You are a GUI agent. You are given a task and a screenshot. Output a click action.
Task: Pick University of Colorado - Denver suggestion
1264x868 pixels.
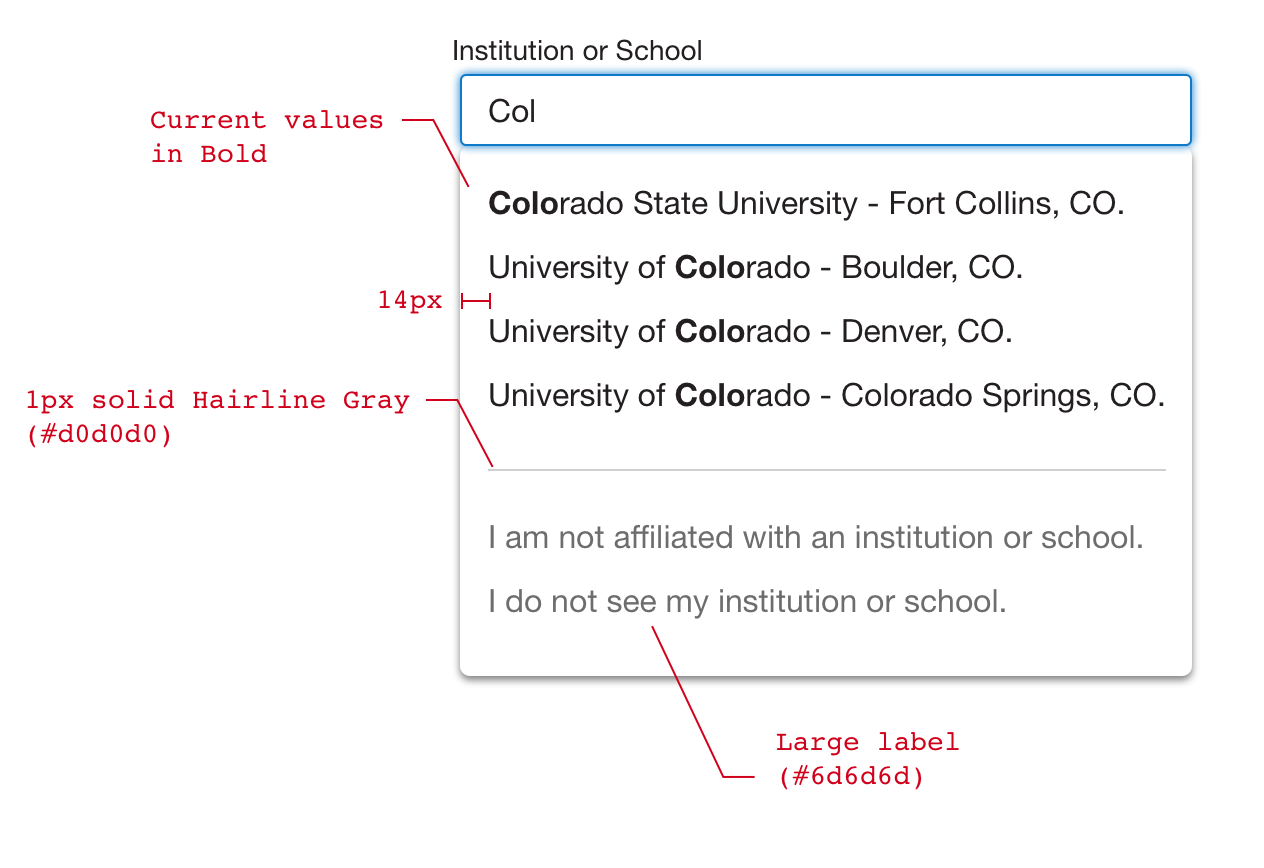pyautogui.click(x=750, y=332)
